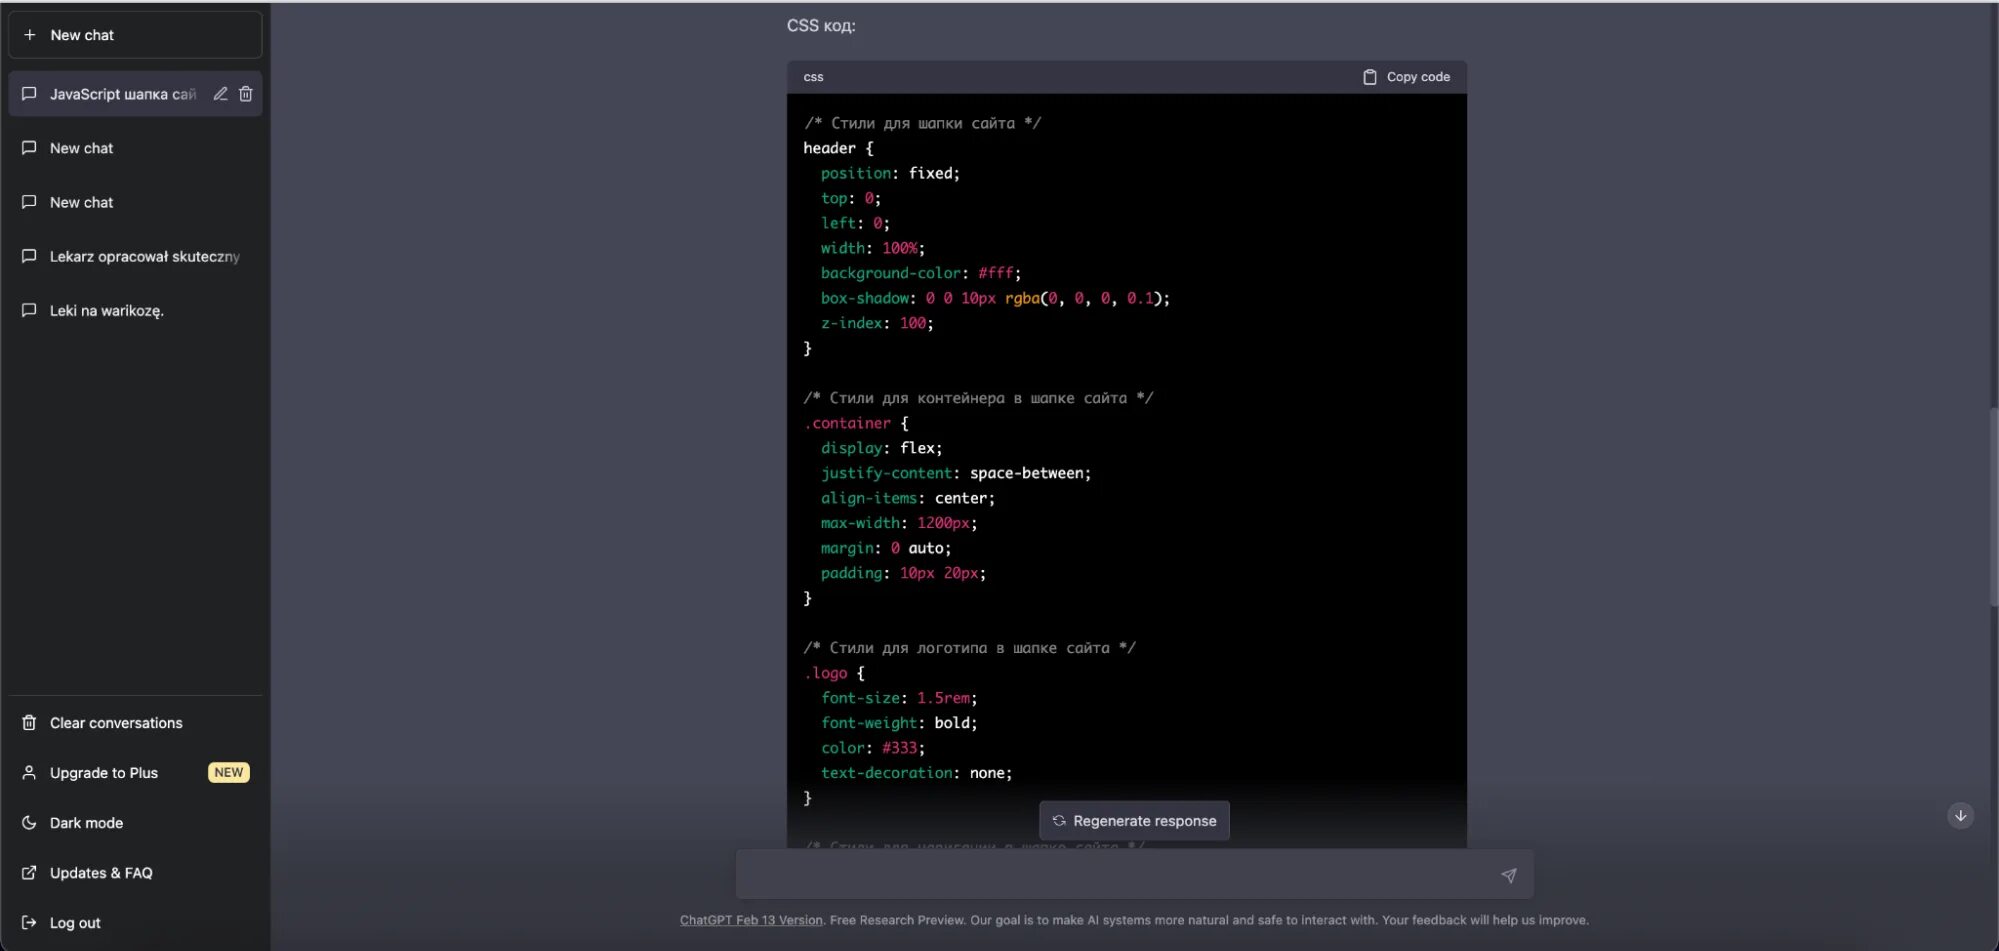Open the JavaScript шапка сай conversation
The width and height of the screenshot is (1999, 951).
(135, 94)
